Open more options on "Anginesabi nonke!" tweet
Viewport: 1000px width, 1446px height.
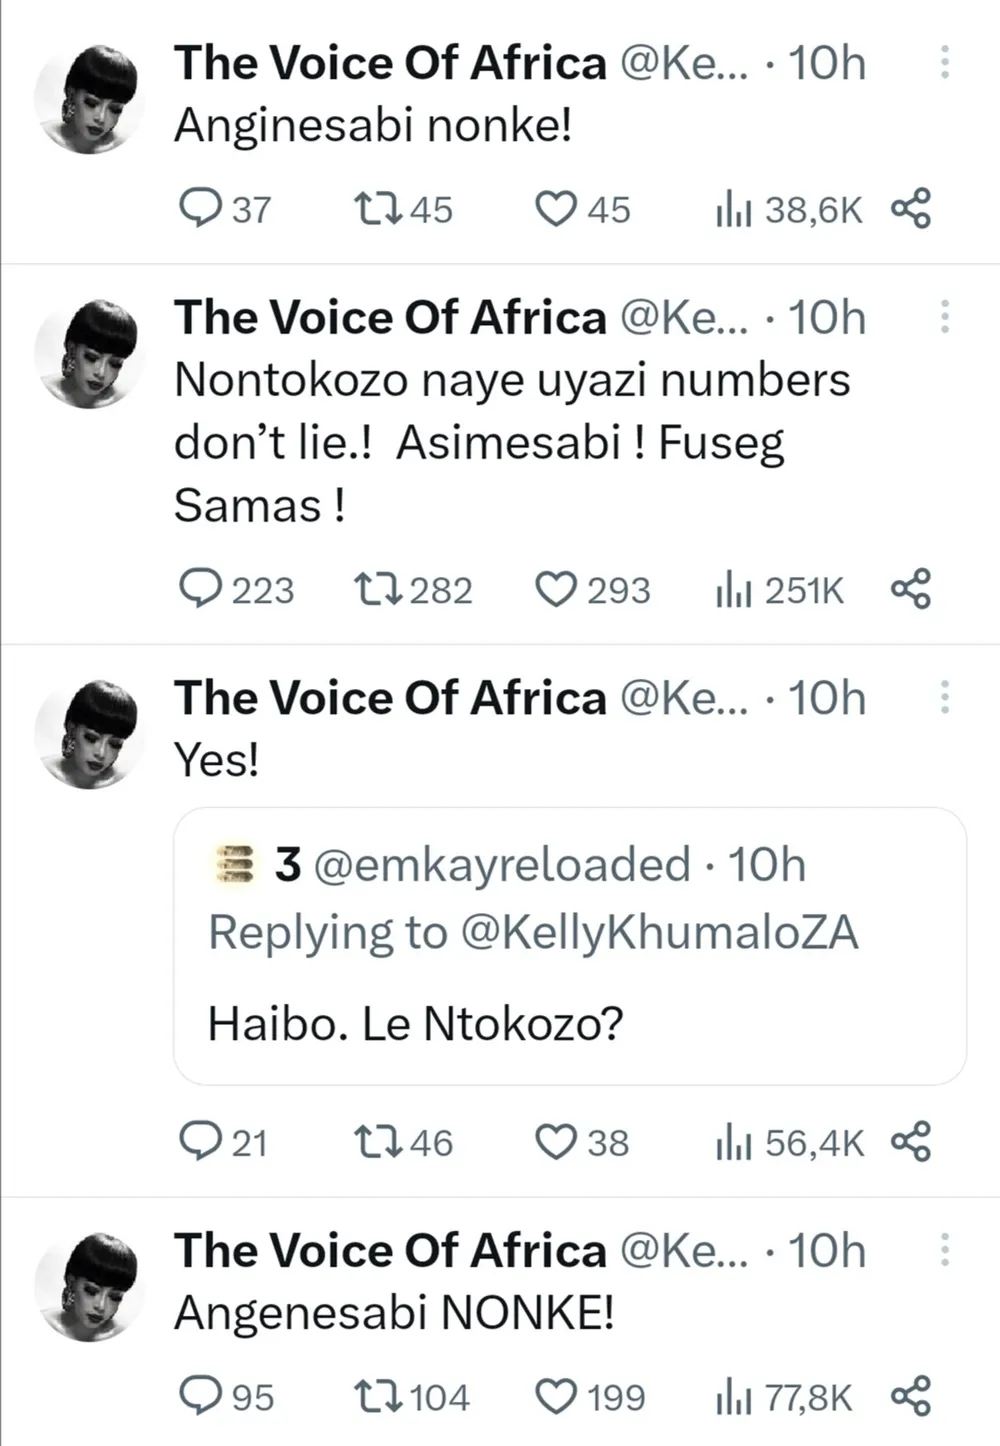pyautogui.click(x=944, y=63)
